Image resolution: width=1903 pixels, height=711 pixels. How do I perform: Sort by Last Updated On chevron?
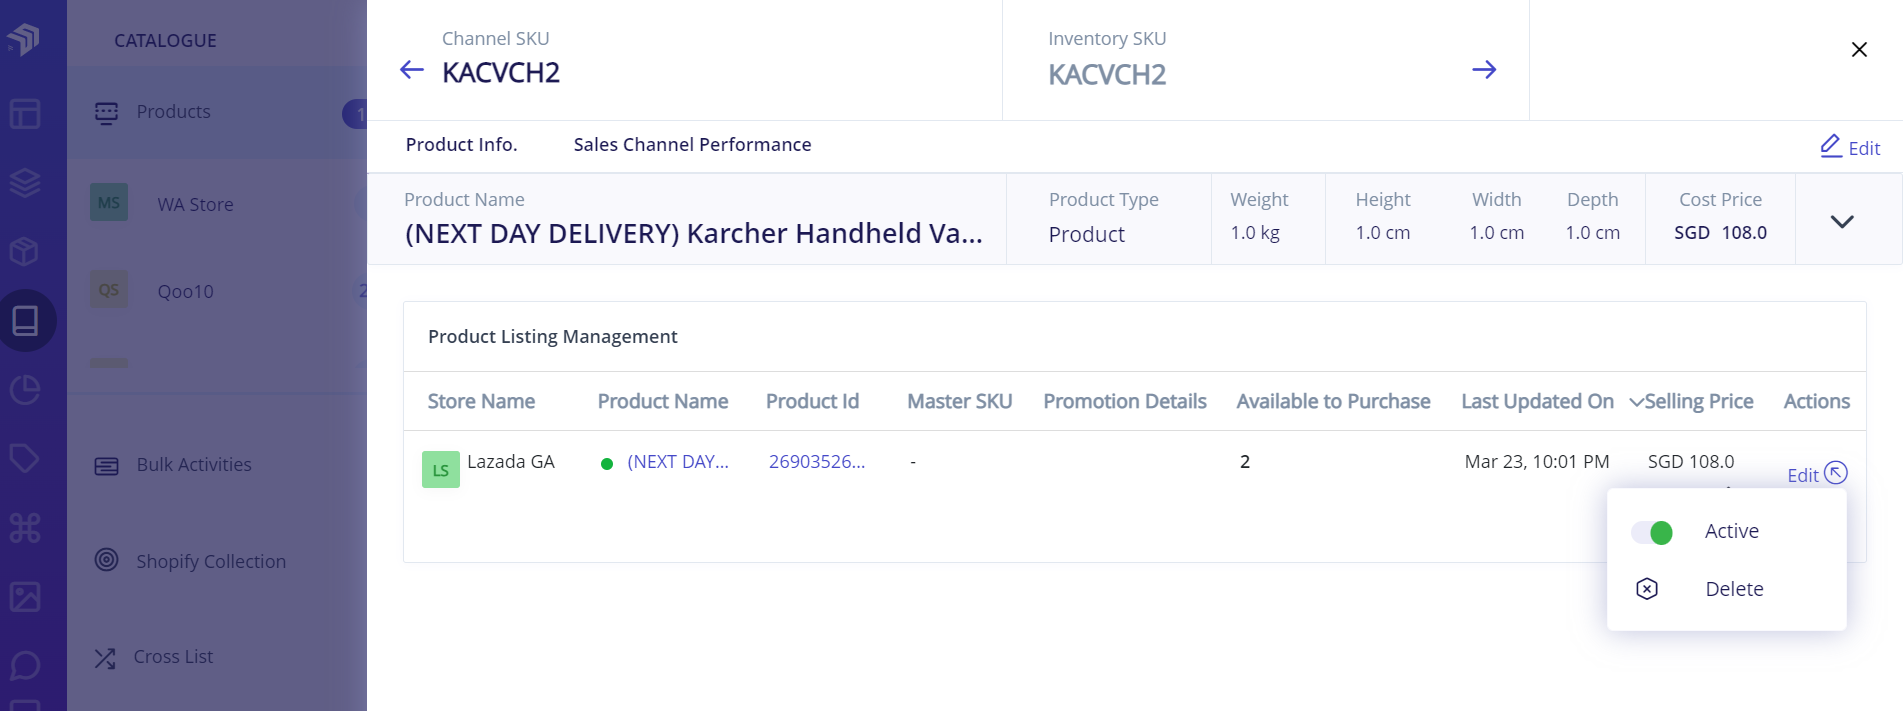coord(1636,402)
